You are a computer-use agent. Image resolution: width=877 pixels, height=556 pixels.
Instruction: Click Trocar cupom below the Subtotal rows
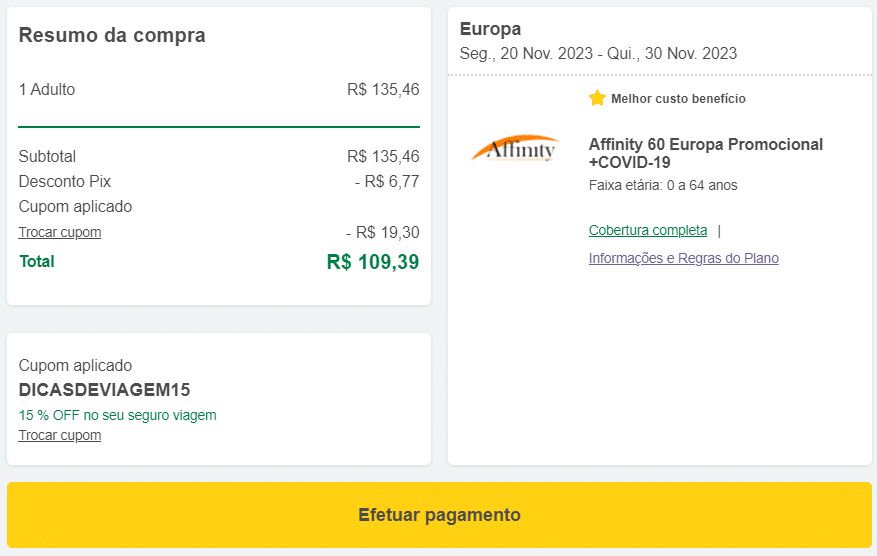coord(59,232)
